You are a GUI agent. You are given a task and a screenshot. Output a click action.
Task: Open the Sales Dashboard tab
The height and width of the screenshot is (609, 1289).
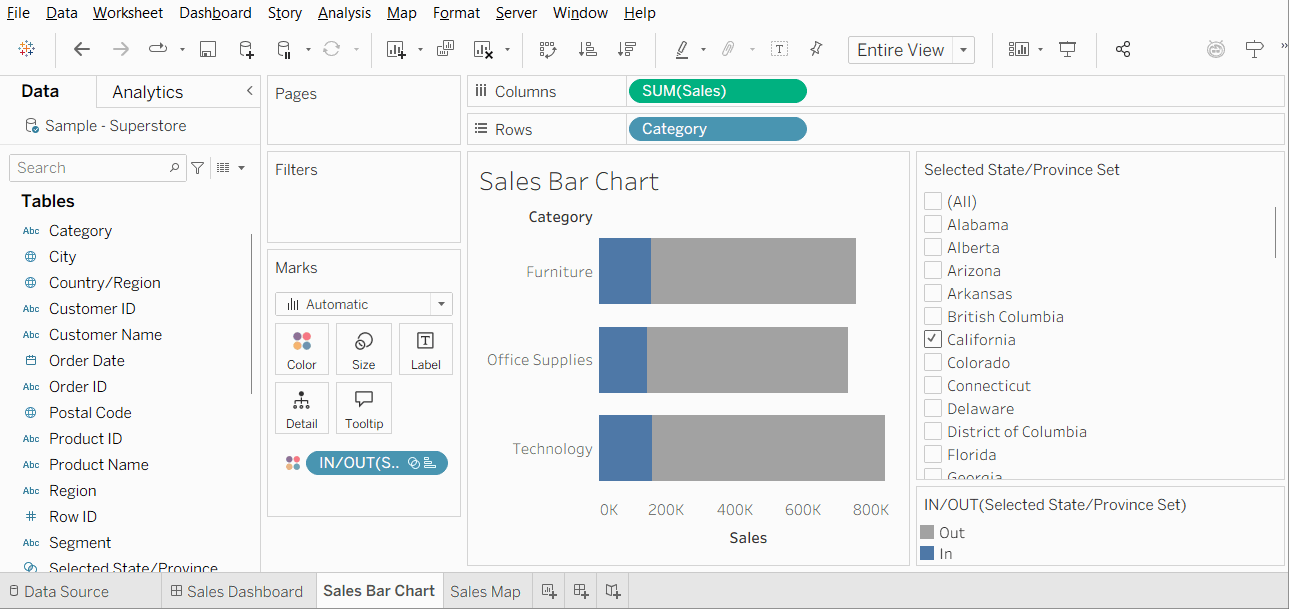pos(237,591)
